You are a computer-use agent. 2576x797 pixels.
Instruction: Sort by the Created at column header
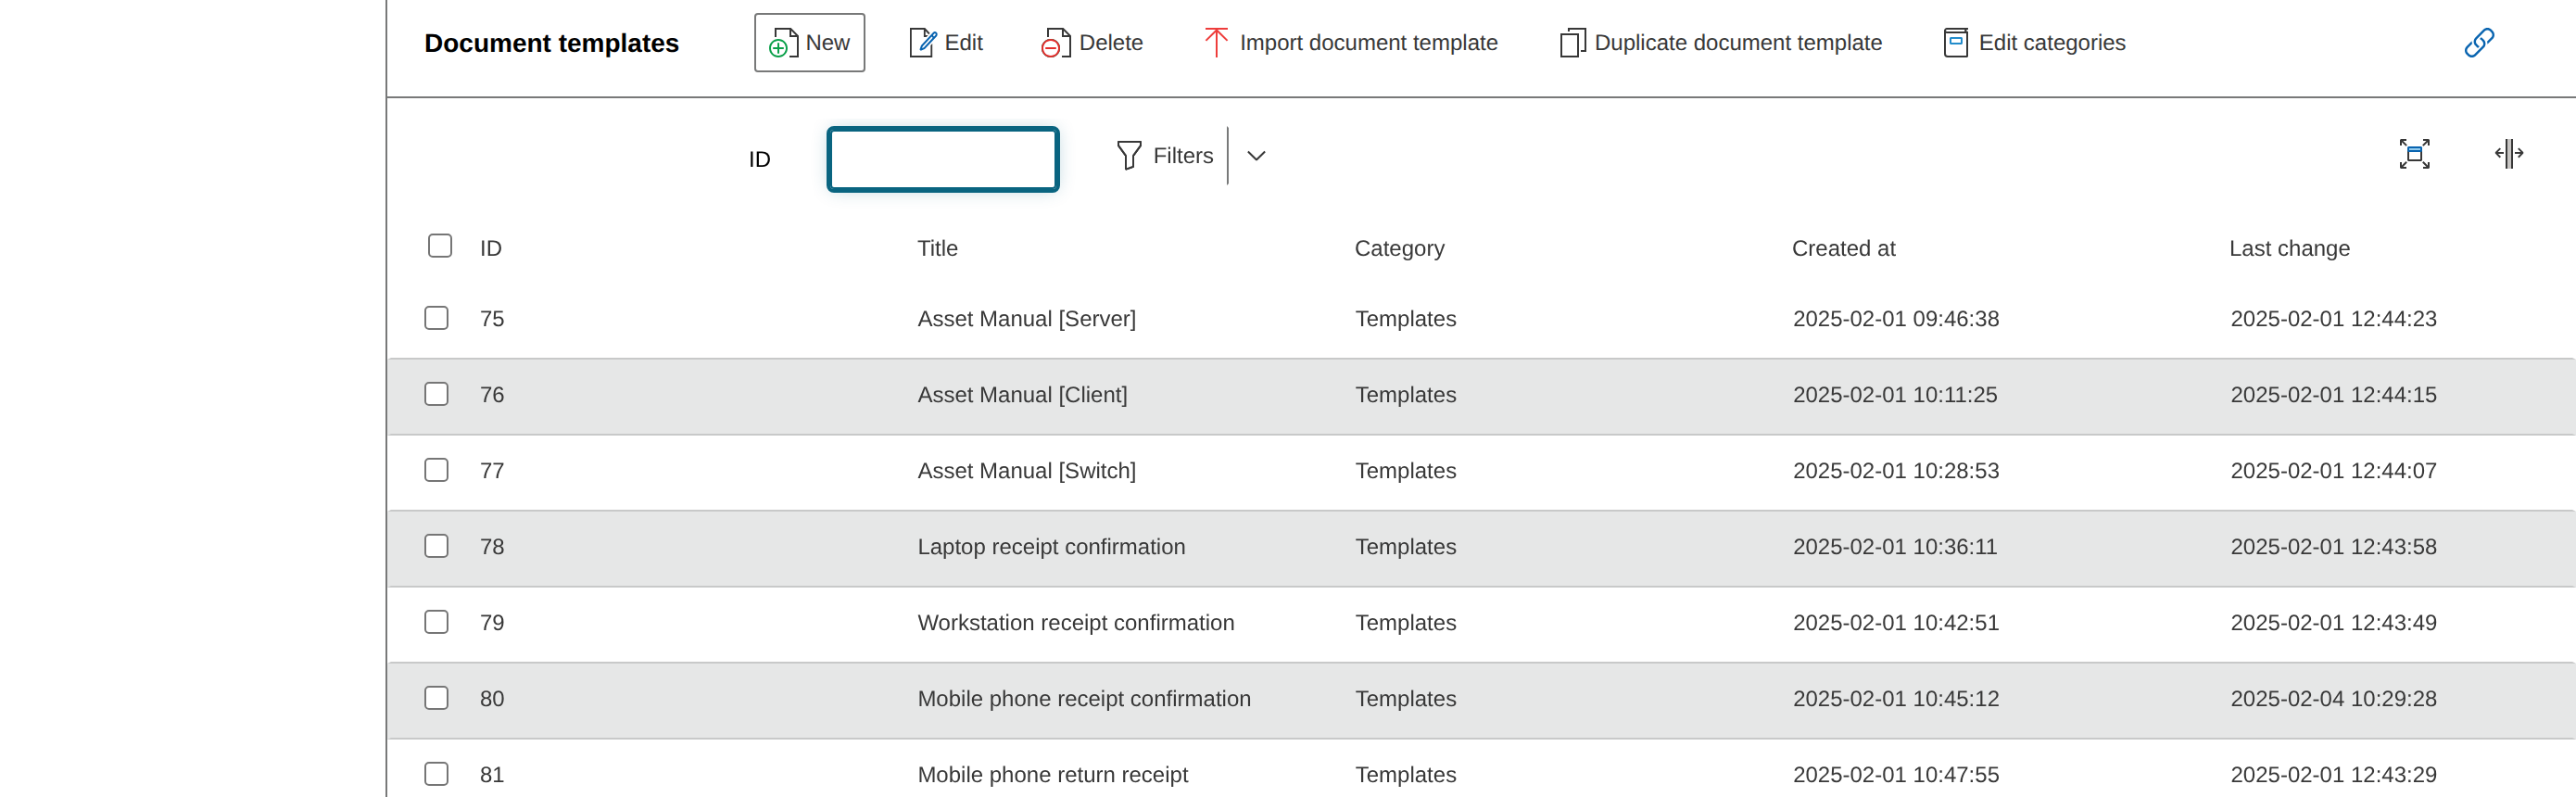click(x=1843, y=248)
